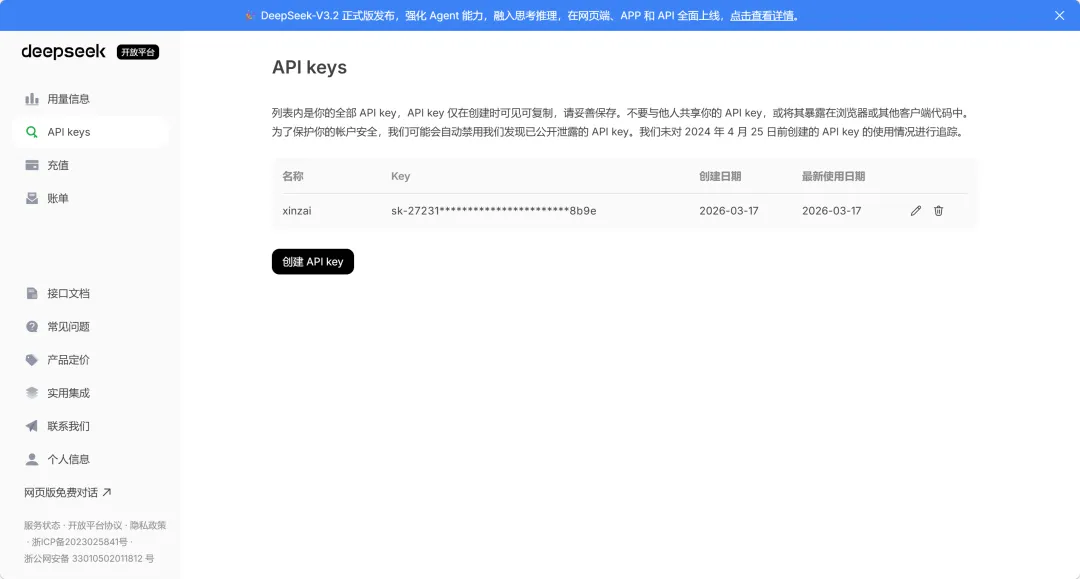The height and width of the screenshot is (579, 1080).
Task: Click the API keys page heading
Action: pyautogui.click(x=309, y=67)
